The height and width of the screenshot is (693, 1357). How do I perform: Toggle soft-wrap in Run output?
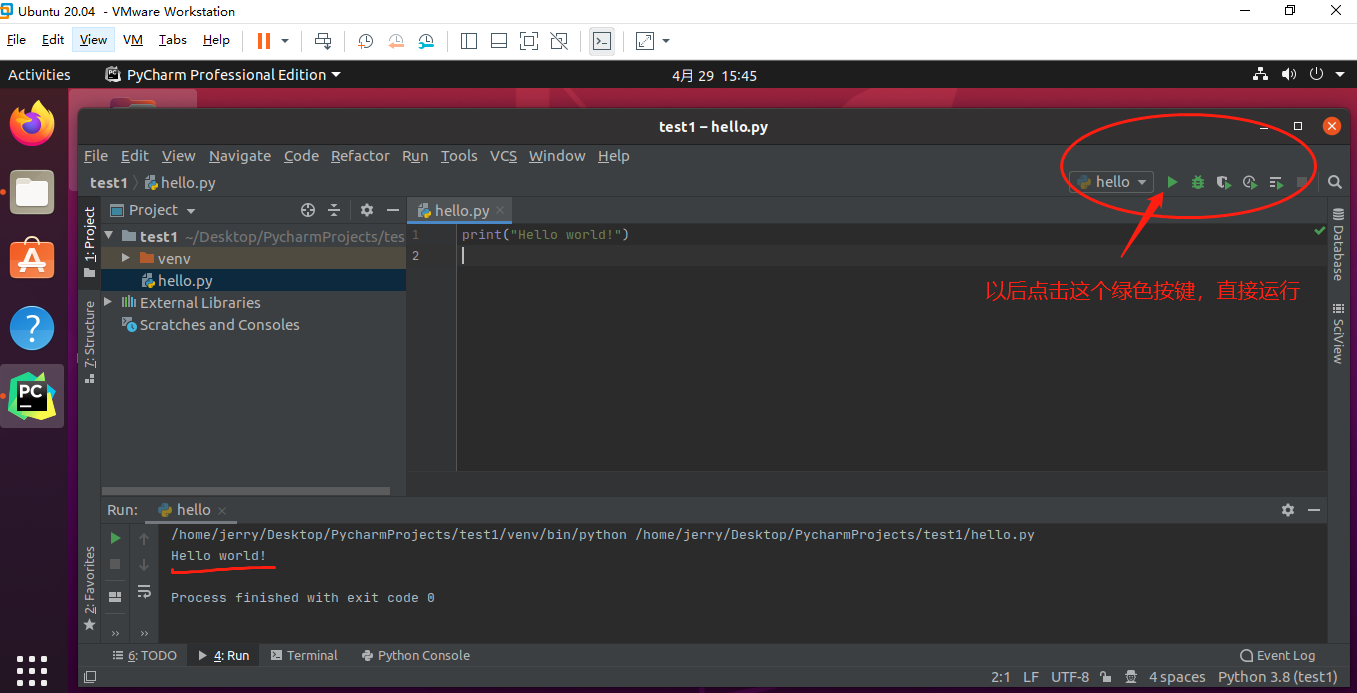[144, 591]
